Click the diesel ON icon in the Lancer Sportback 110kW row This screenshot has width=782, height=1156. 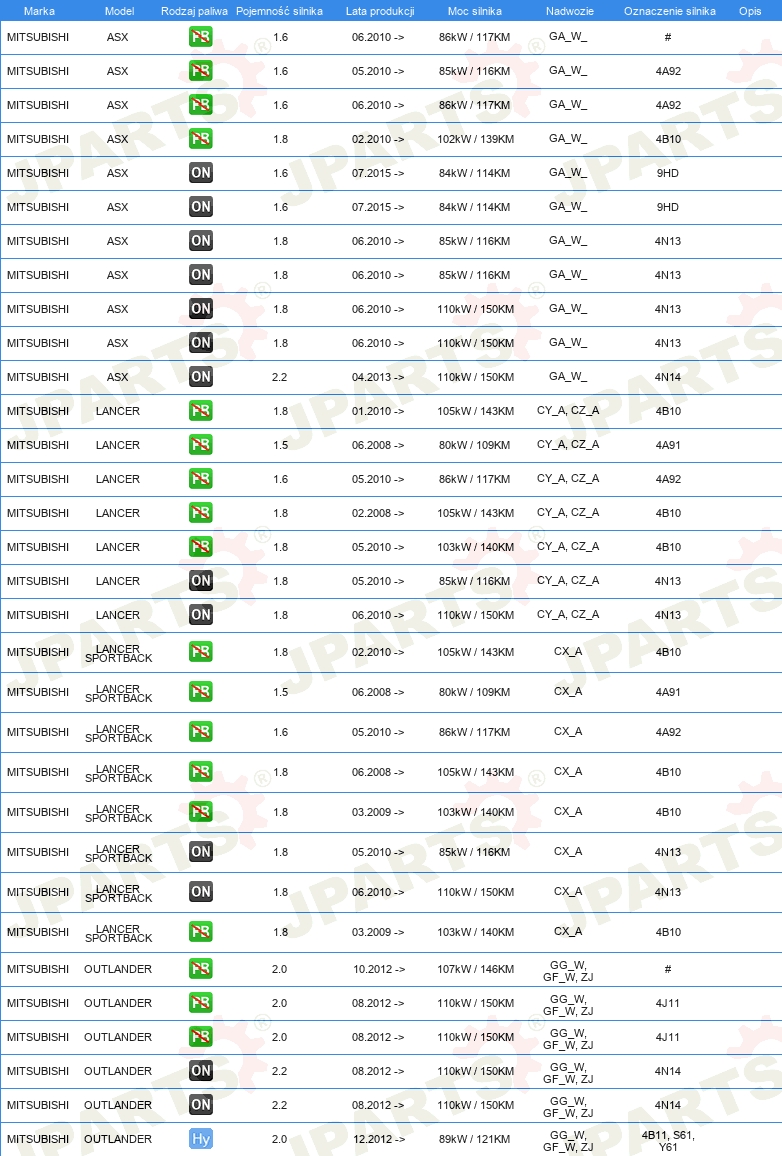click(x=200, y=891)
